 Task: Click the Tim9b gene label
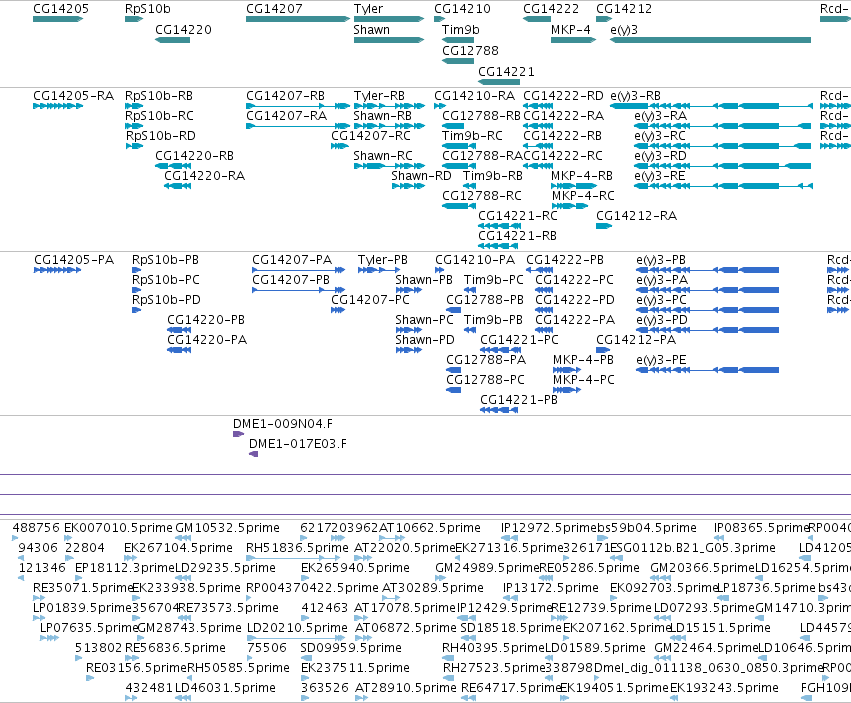(x=461, y=30)
